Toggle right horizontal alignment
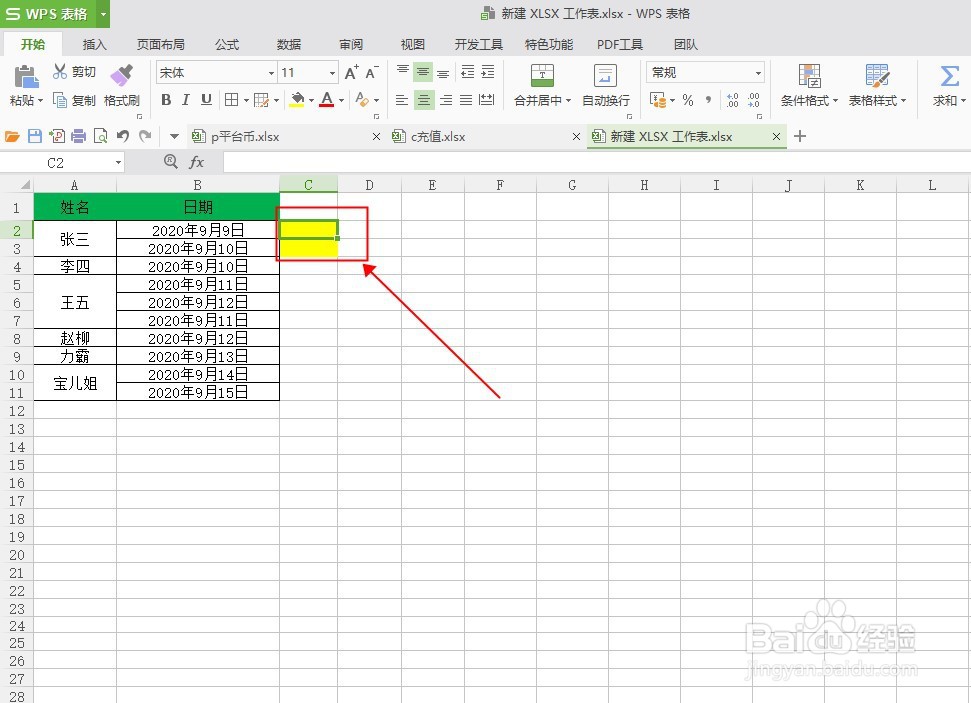Viewport: 971px width, 703px height. 445,100
